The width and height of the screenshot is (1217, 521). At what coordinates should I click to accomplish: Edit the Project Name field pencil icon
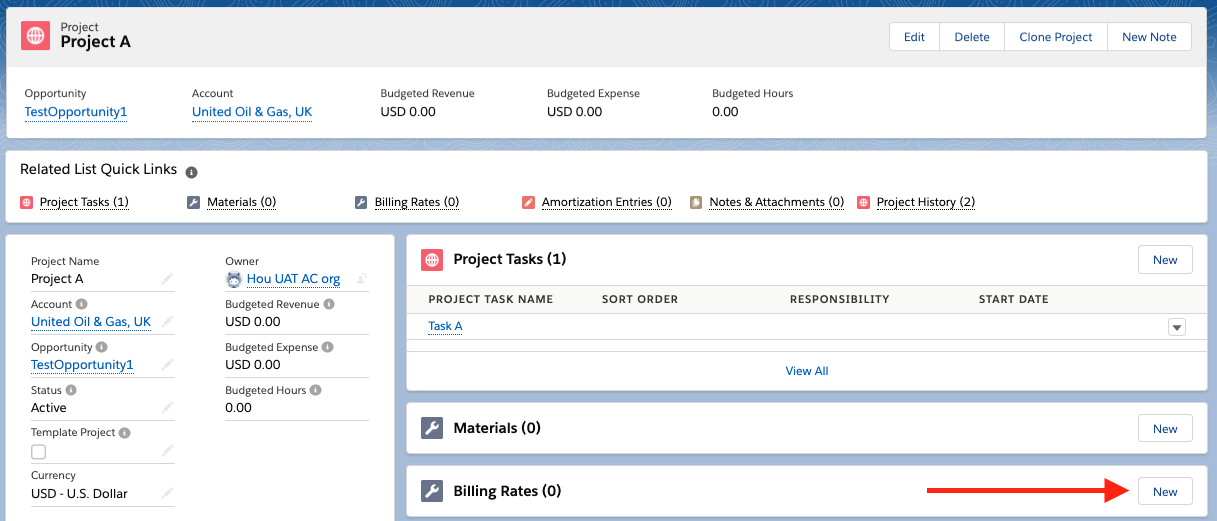167,278
